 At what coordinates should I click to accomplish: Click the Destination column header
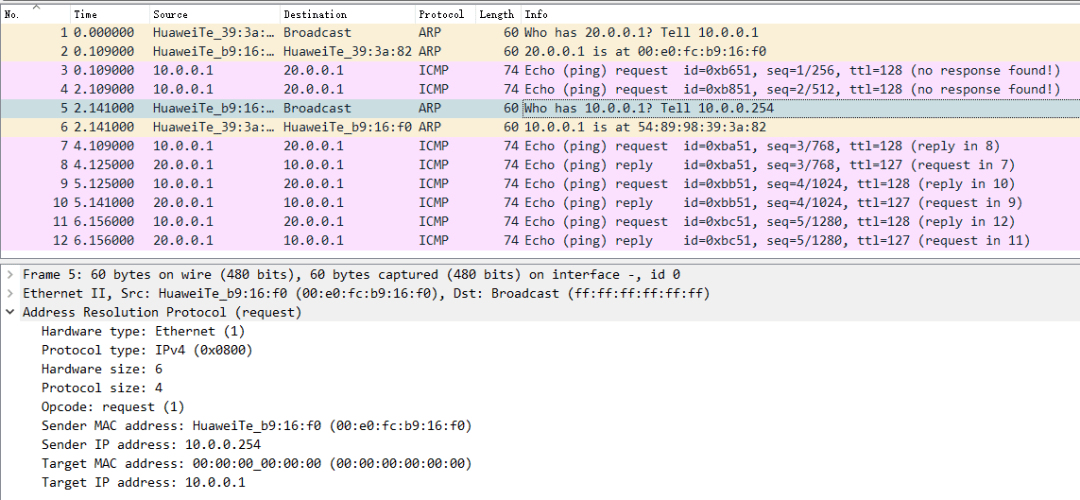(x=347, y=14)
